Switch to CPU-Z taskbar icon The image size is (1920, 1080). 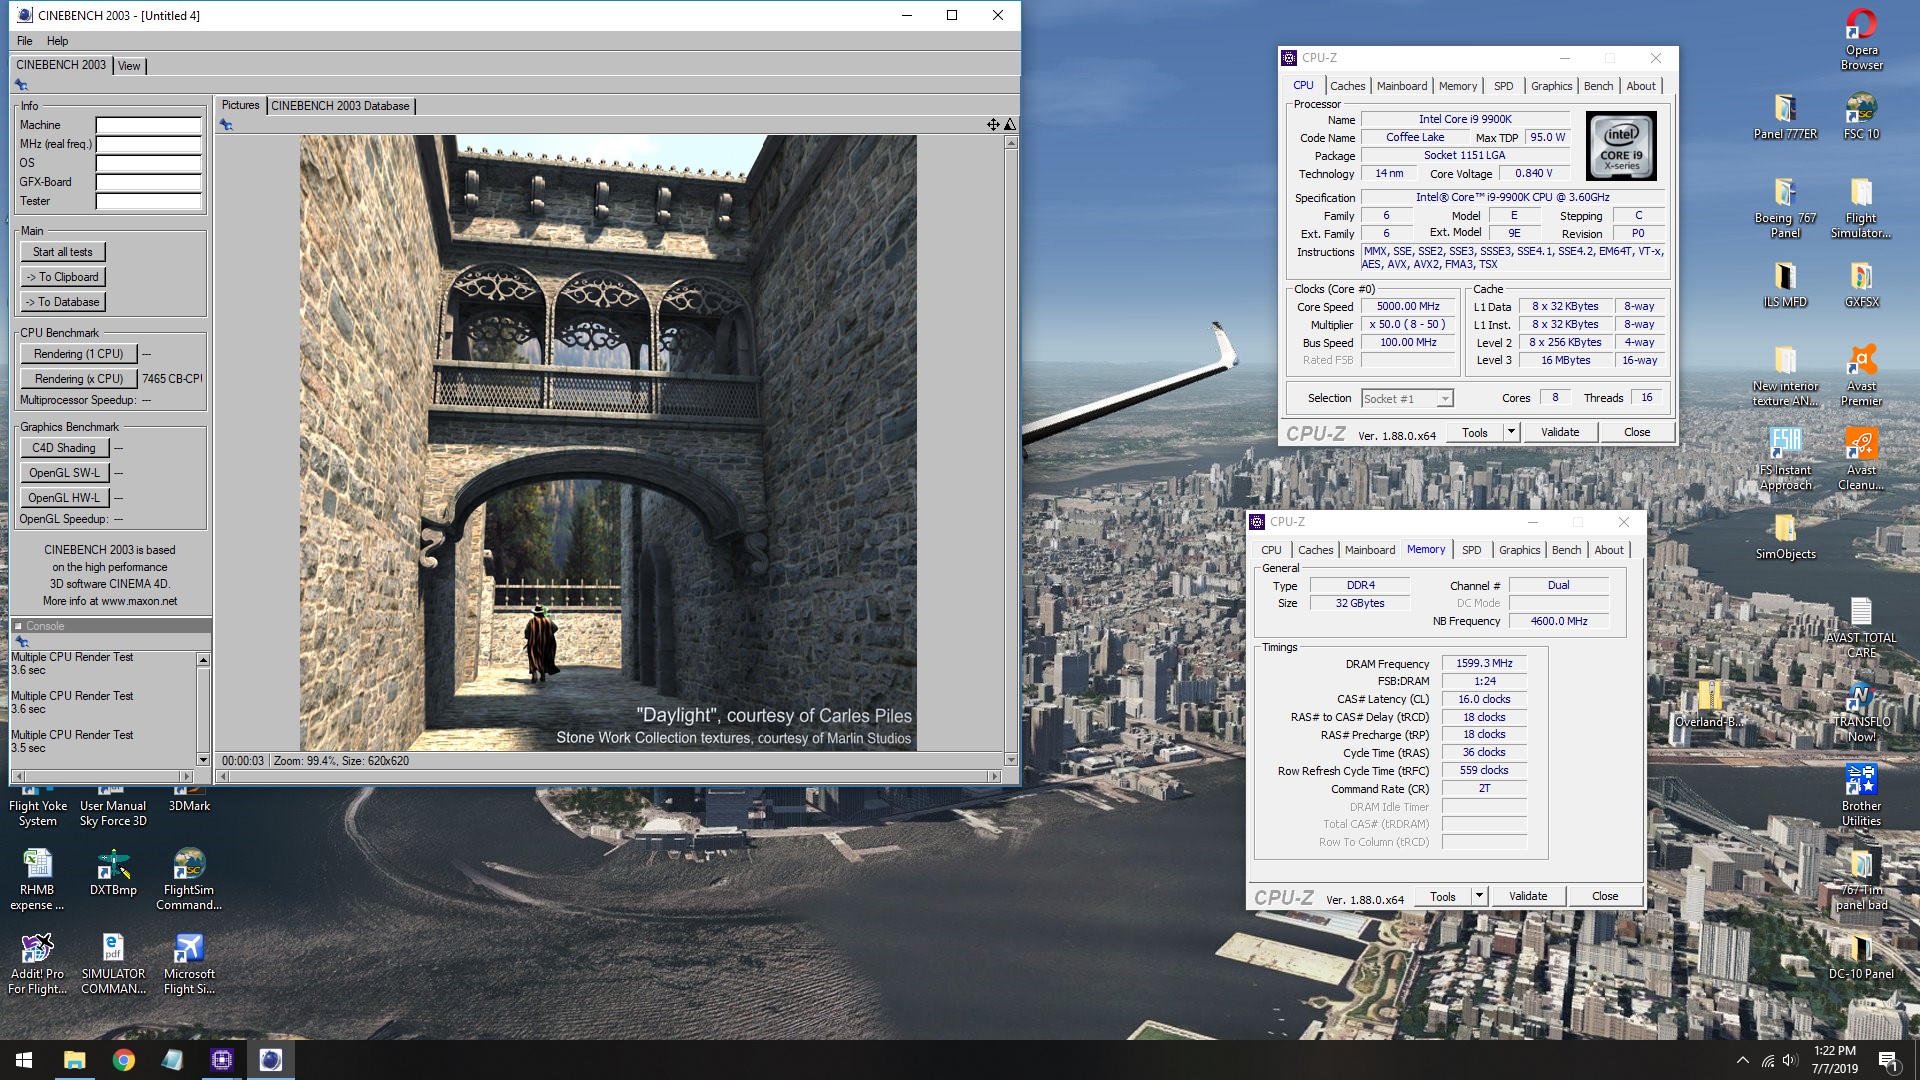tap(222, 1060)
